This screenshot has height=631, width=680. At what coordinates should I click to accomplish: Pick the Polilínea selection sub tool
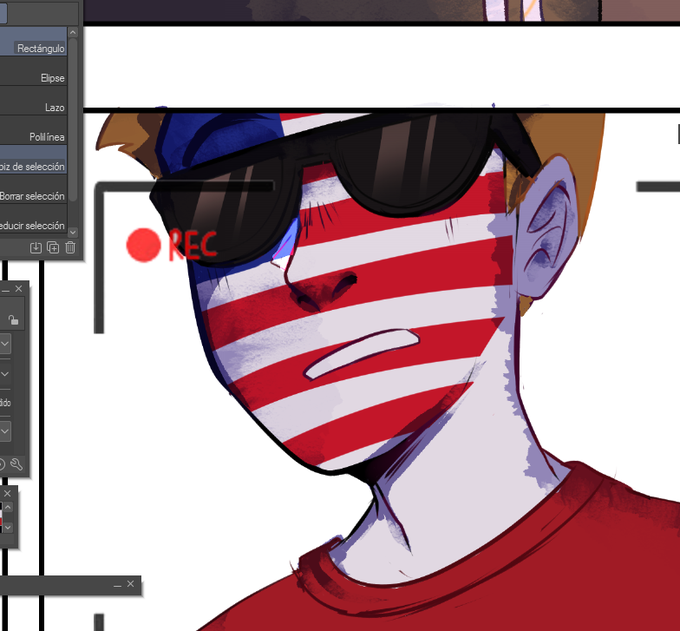[x=33, y=130]
